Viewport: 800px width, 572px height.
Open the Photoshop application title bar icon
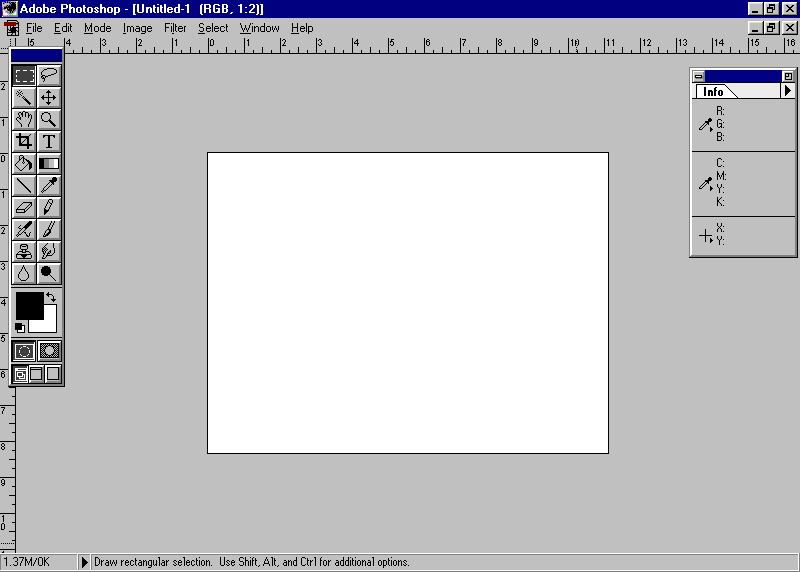click(x=10, y=9)
